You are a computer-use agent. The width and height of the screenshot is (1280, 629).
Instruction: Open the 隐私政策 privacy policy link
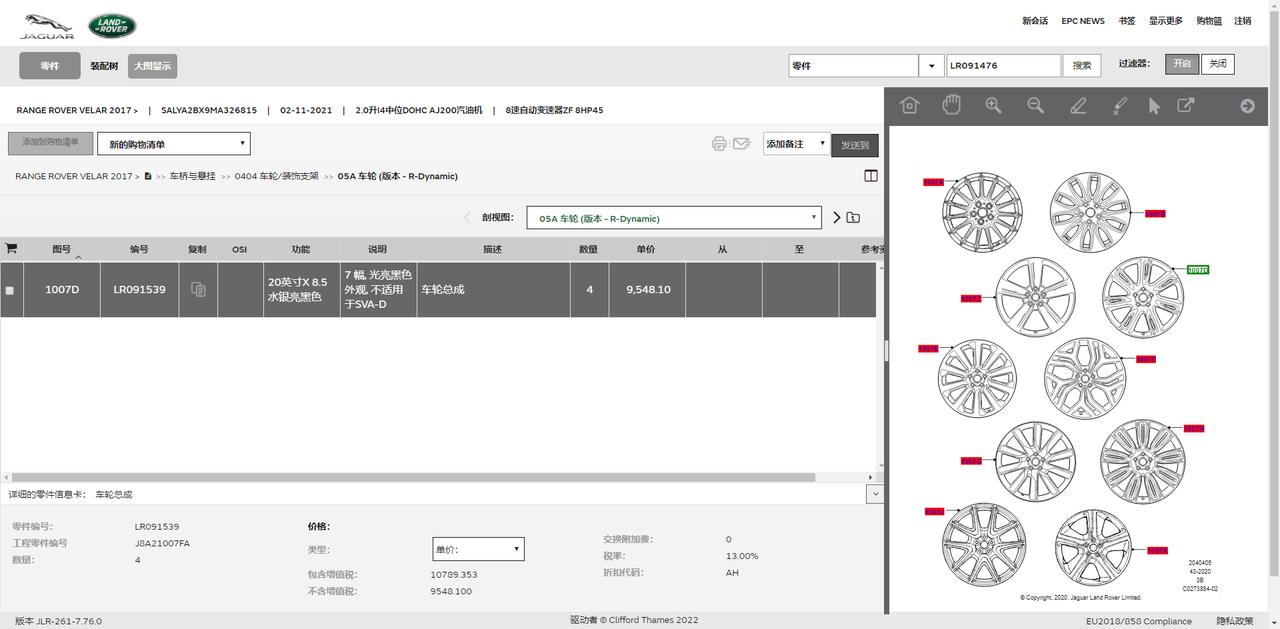coord(1236,621)
